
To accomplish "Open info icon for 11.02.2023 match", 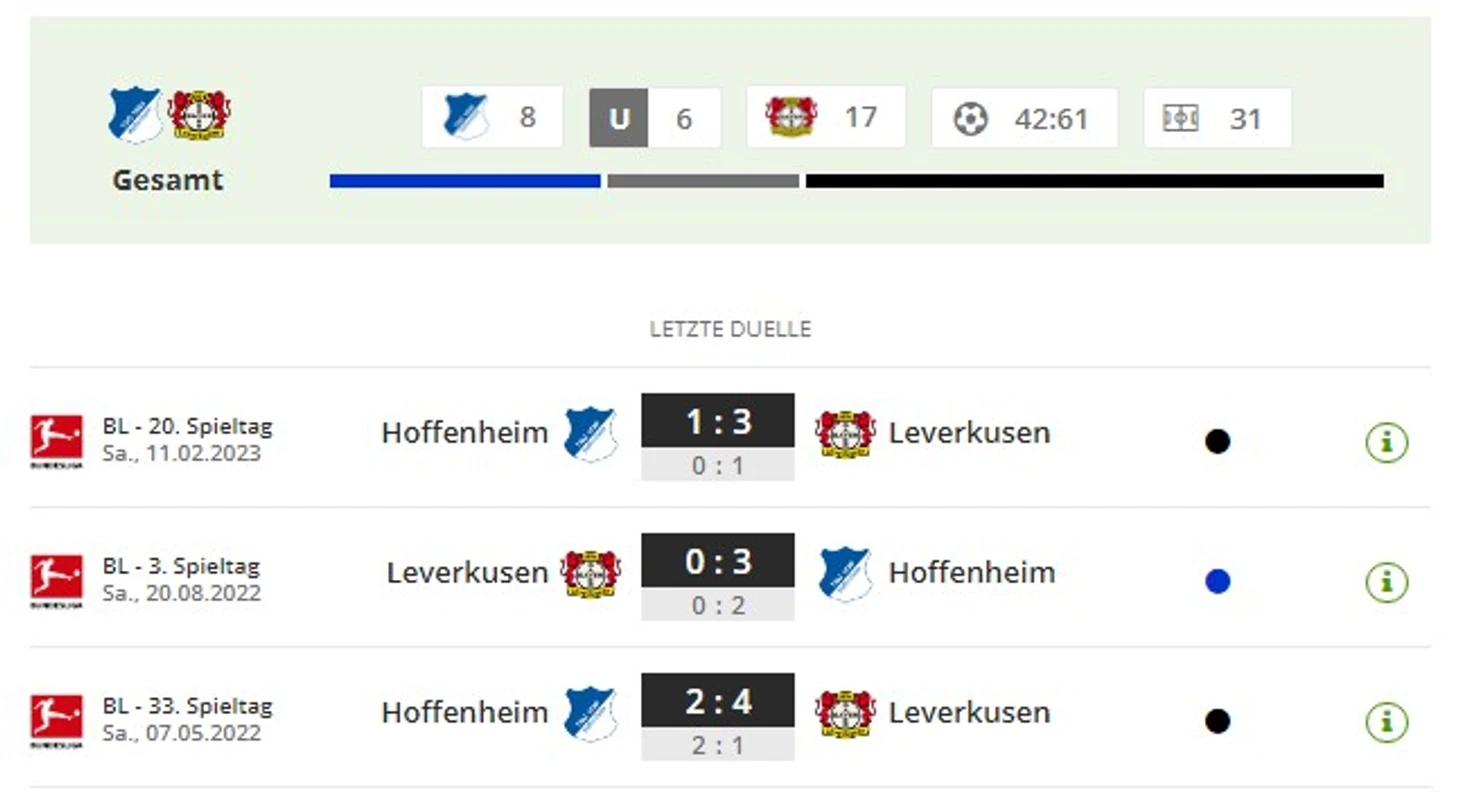I will pos(1386,441).
